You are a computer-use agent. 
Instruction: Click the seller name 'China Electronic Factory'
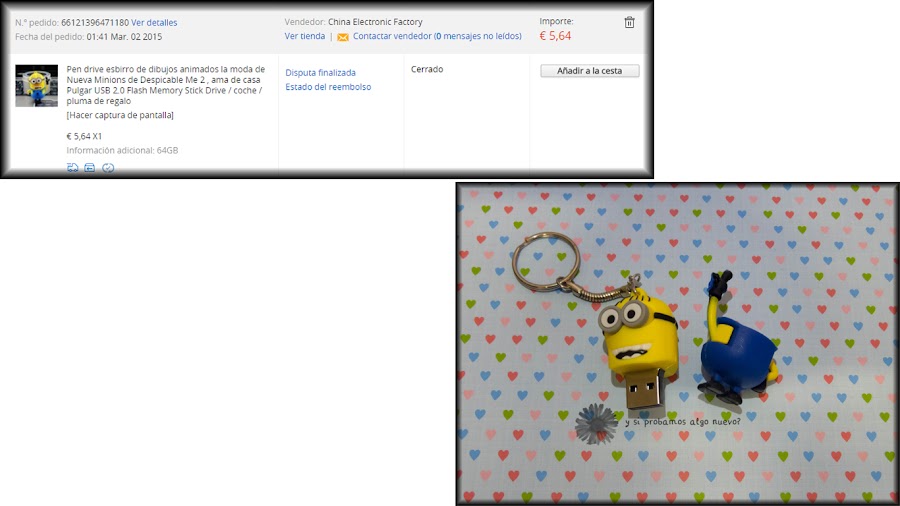coord(375,22)
